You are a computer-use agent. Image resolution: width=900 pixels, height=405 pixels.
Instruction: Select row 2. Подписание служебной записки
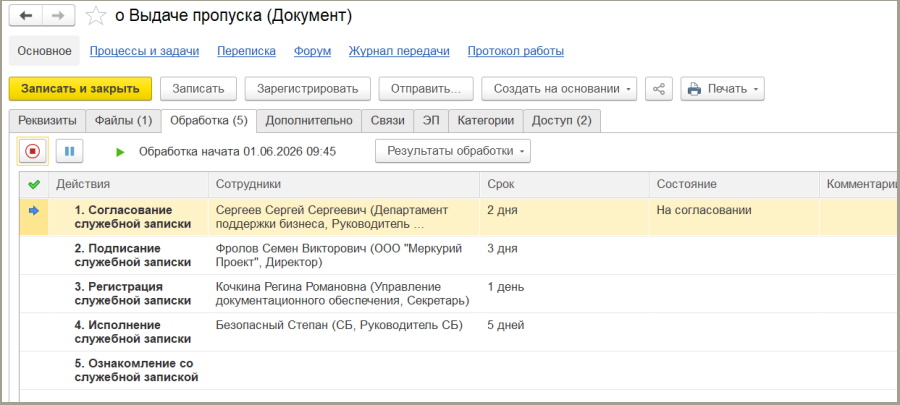tap(457, 255)
